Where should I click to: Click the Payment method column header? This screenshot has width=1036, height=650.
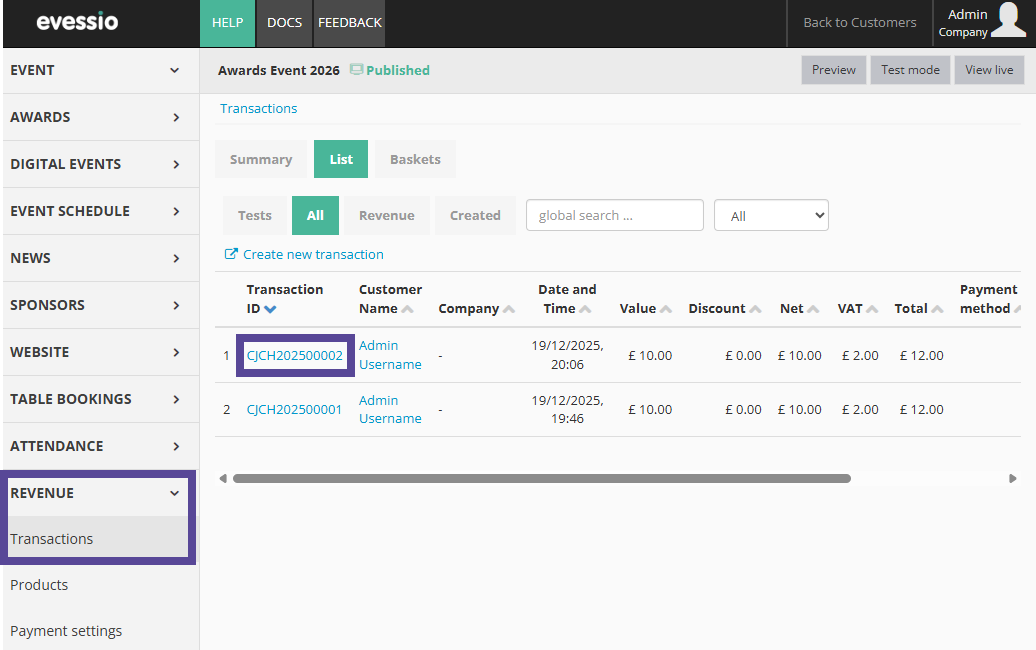988,299
